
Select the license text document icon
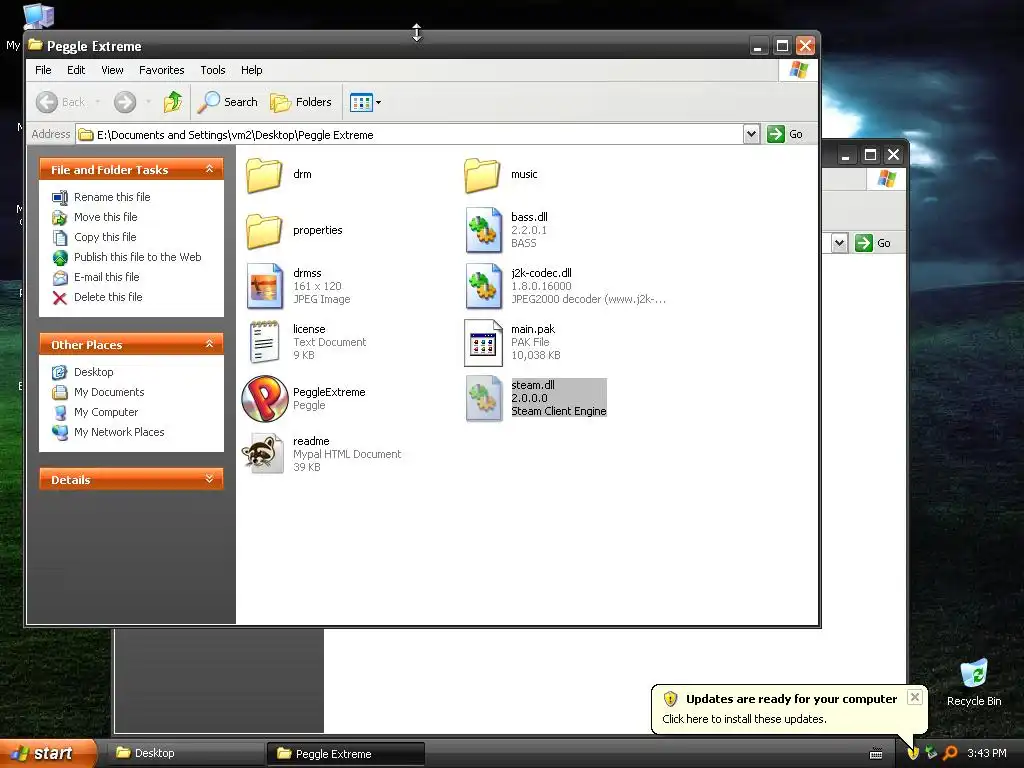264,342
